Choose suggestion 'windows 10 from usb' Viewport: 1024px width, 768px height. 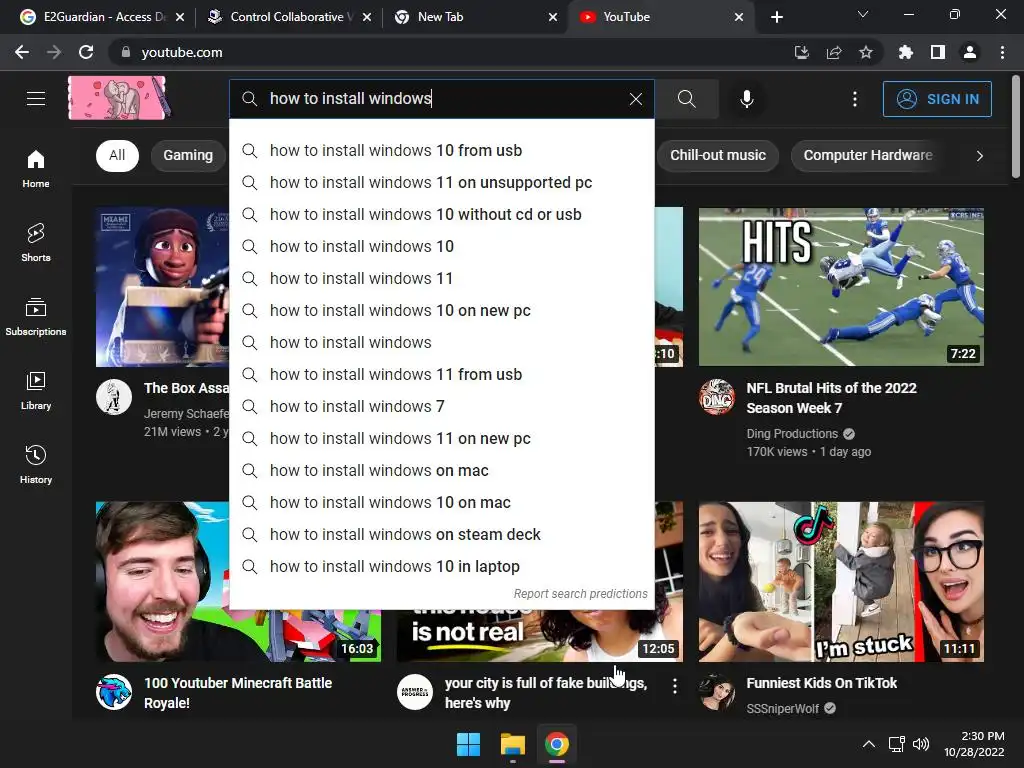click(x=441, y=150)
